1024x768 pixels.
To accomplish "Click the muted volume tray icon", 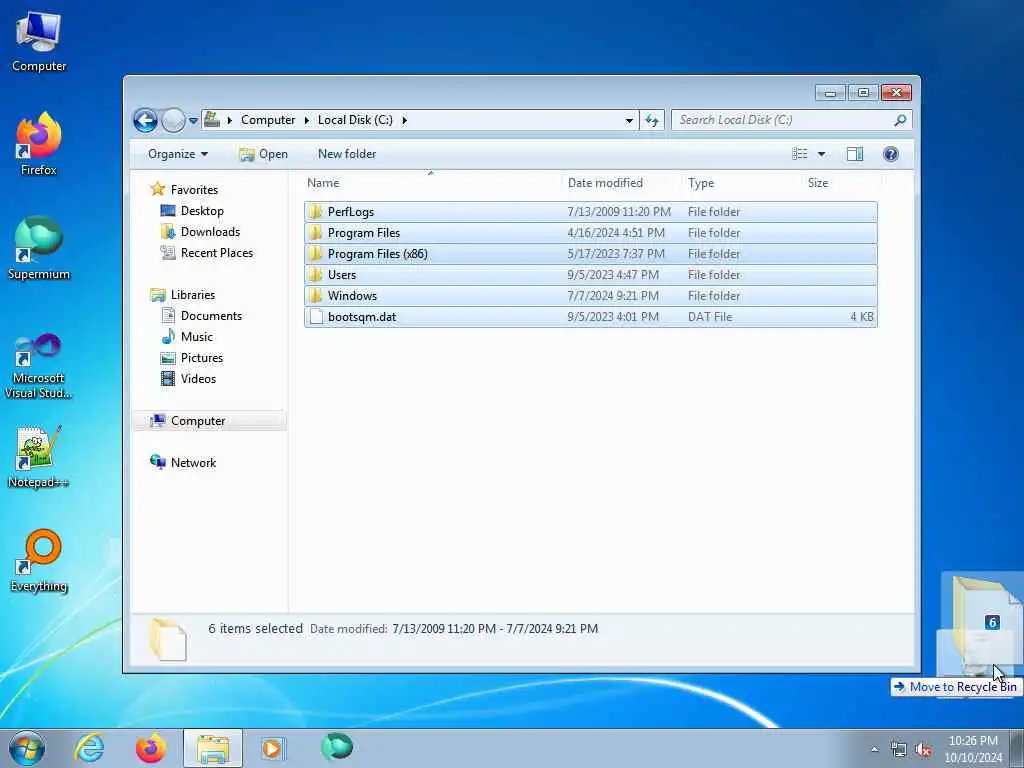I will point(923,750).
